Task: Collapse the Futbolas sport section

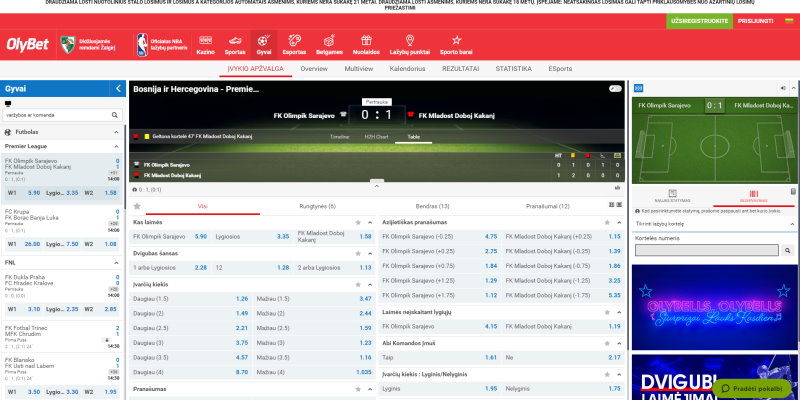Action: (x=116, y=132)
